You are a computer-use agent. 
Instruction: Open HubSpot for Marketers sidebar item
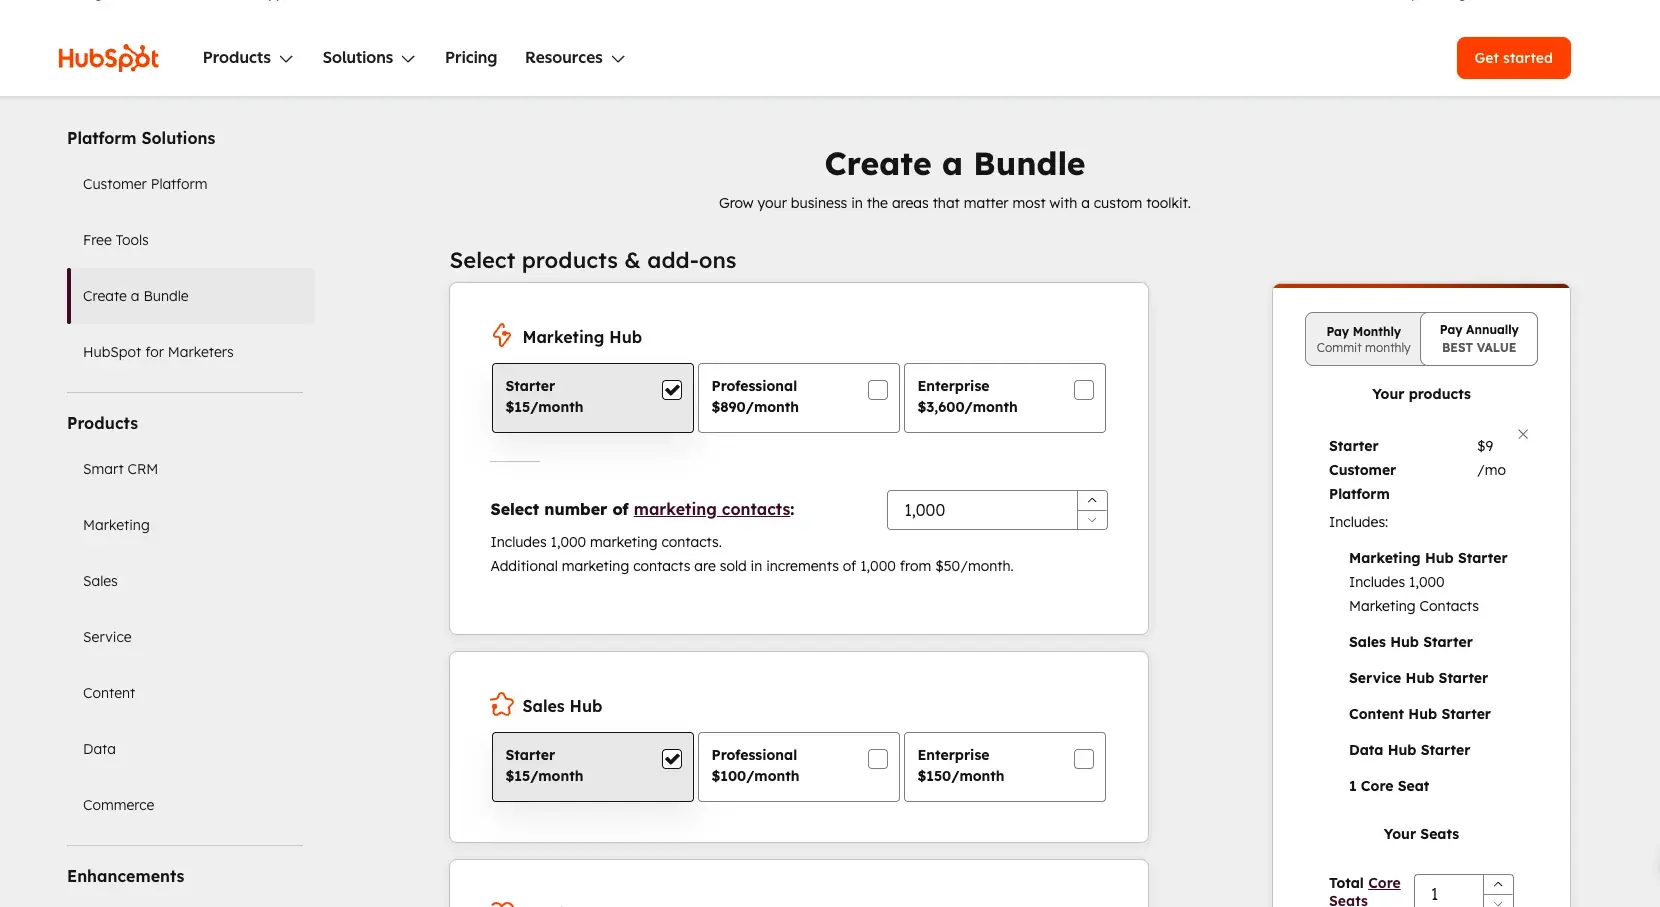pos(158,352)
